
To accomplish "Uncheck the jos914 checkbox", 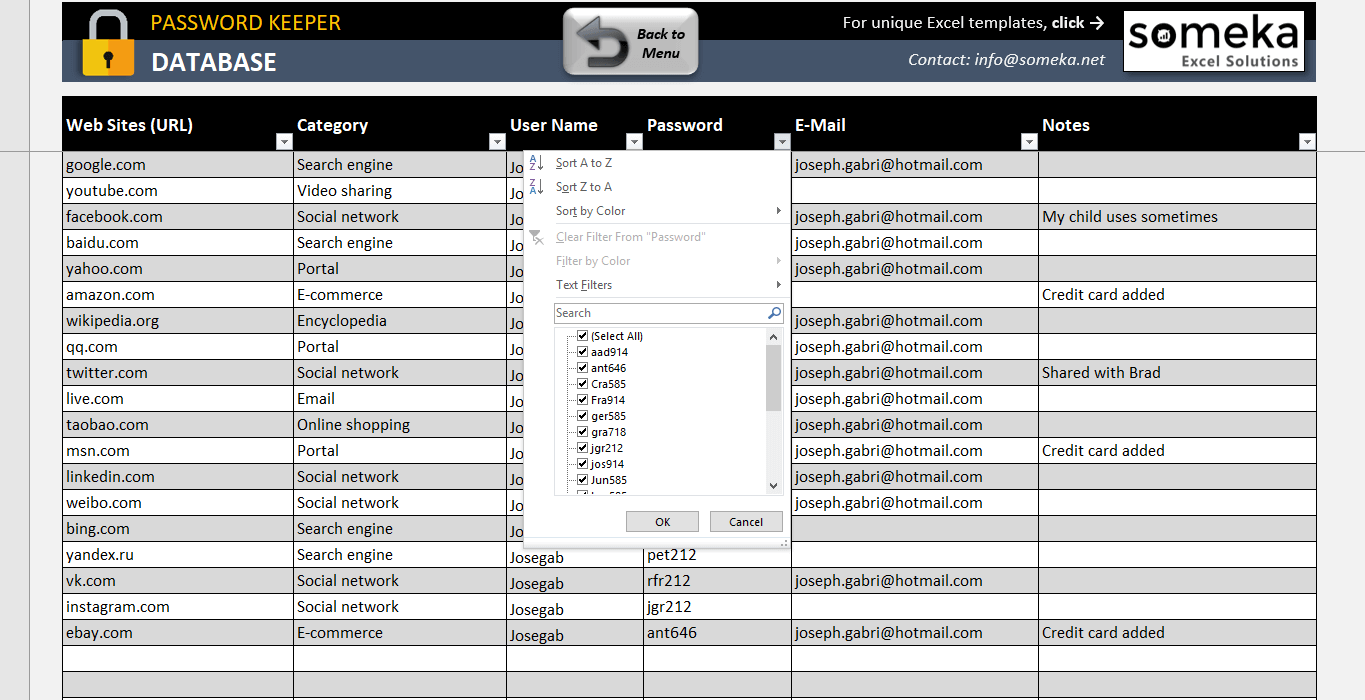I will [582, 464].
